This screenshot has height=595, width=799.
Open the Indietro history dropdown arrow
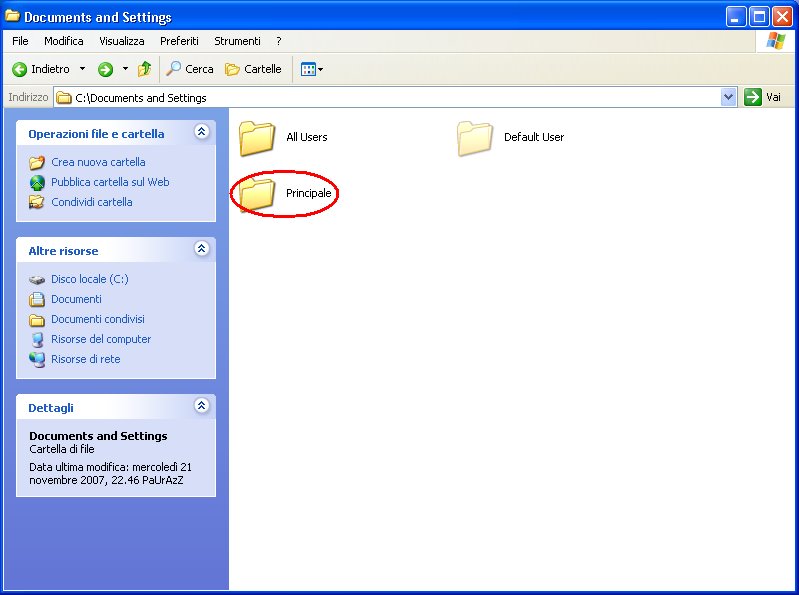82,69
